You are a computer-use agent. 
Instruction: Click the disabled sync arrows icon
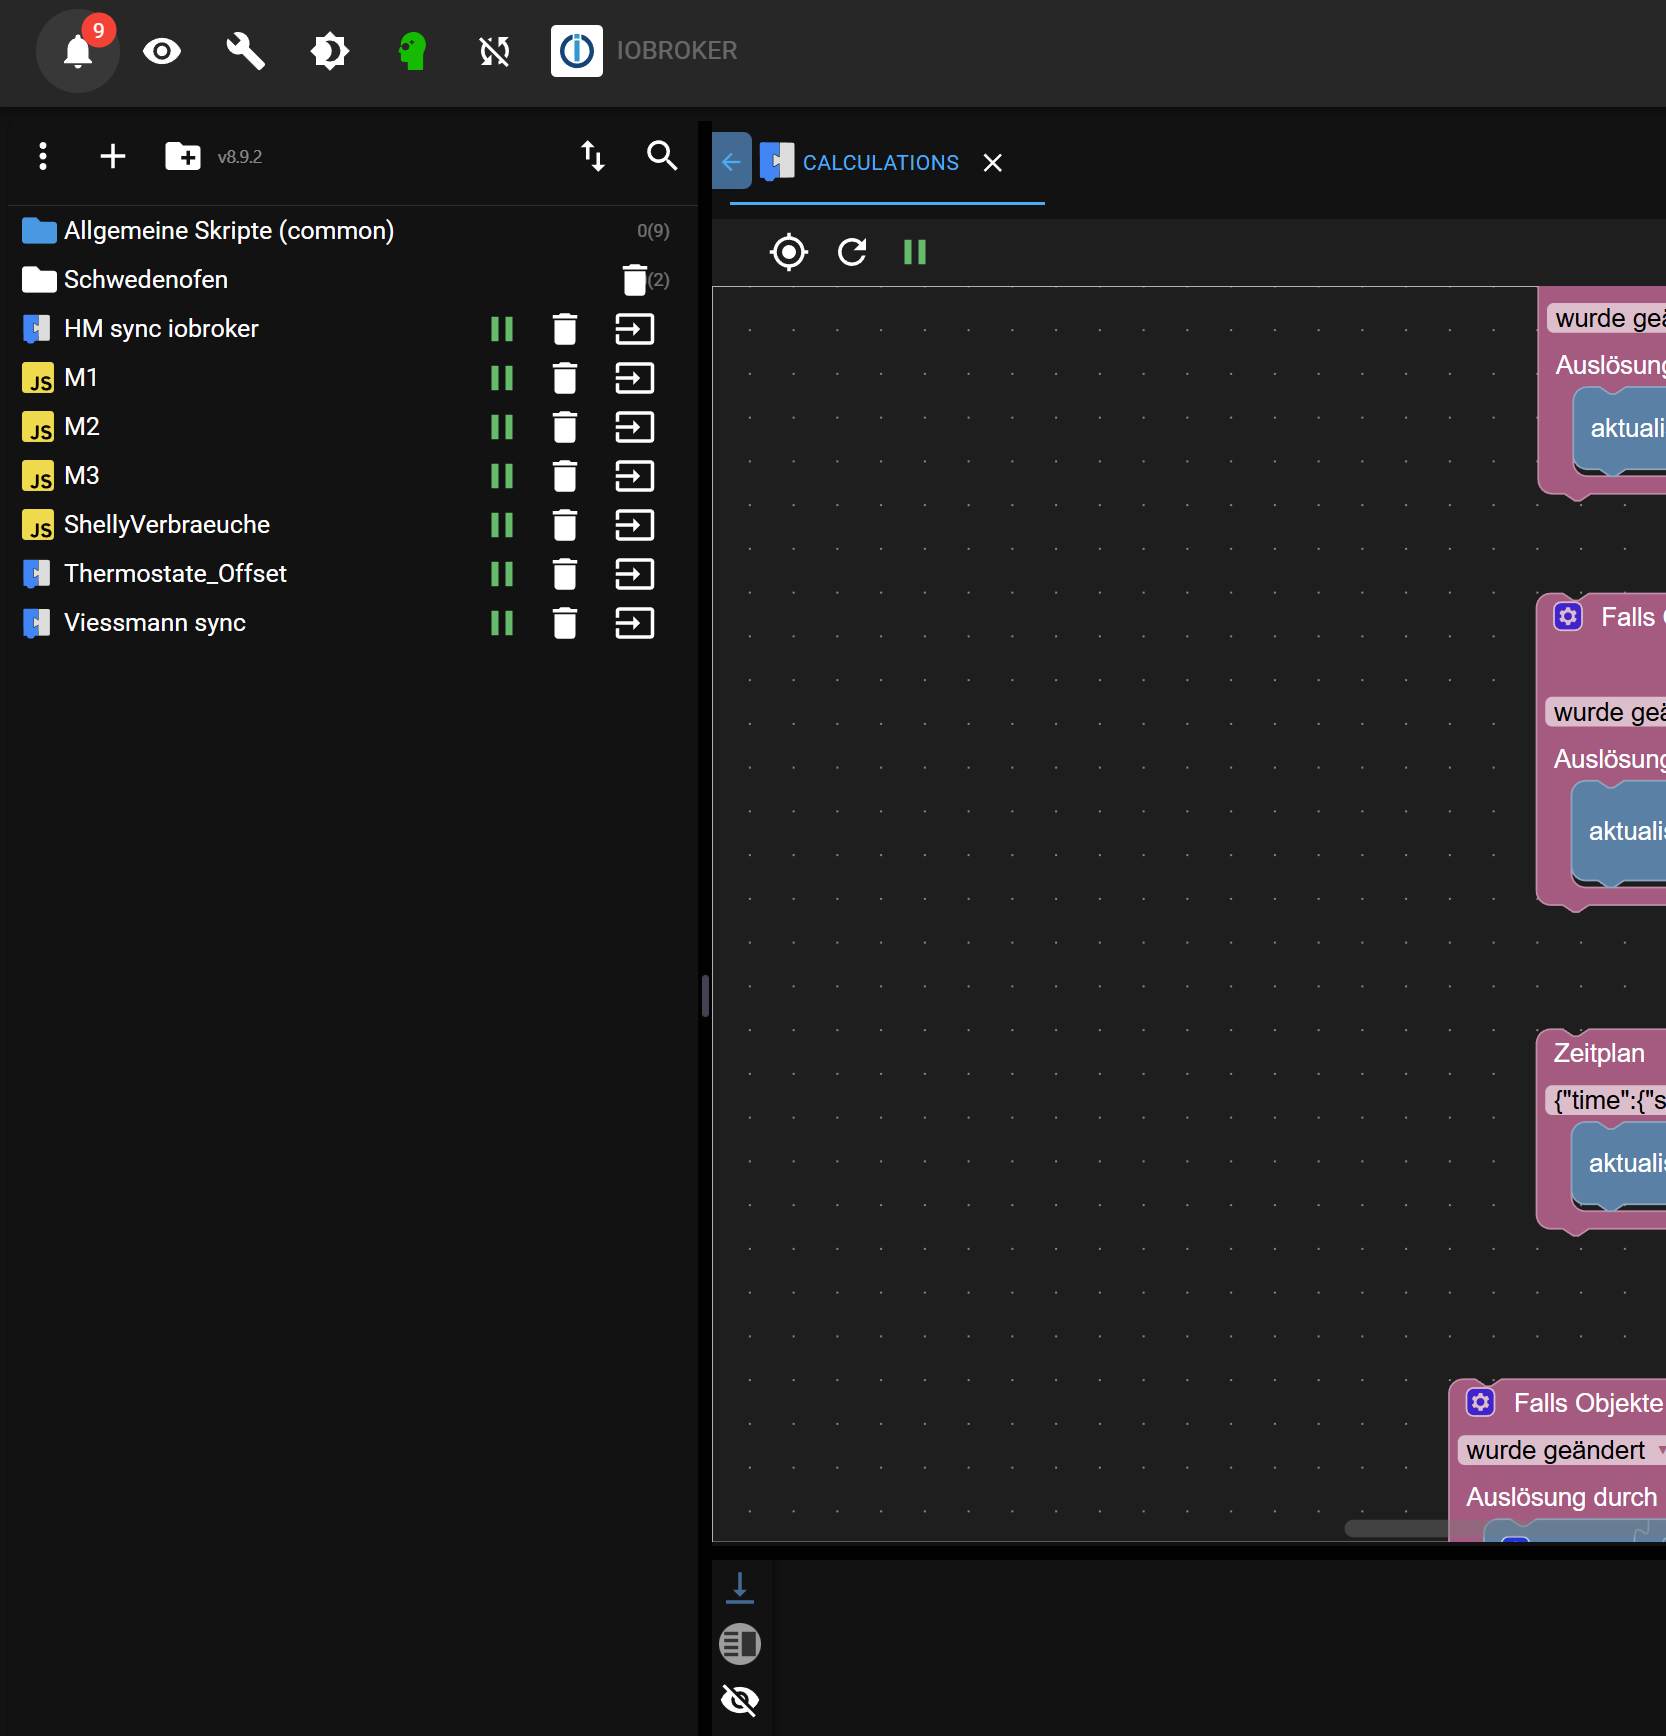point(494,51)
